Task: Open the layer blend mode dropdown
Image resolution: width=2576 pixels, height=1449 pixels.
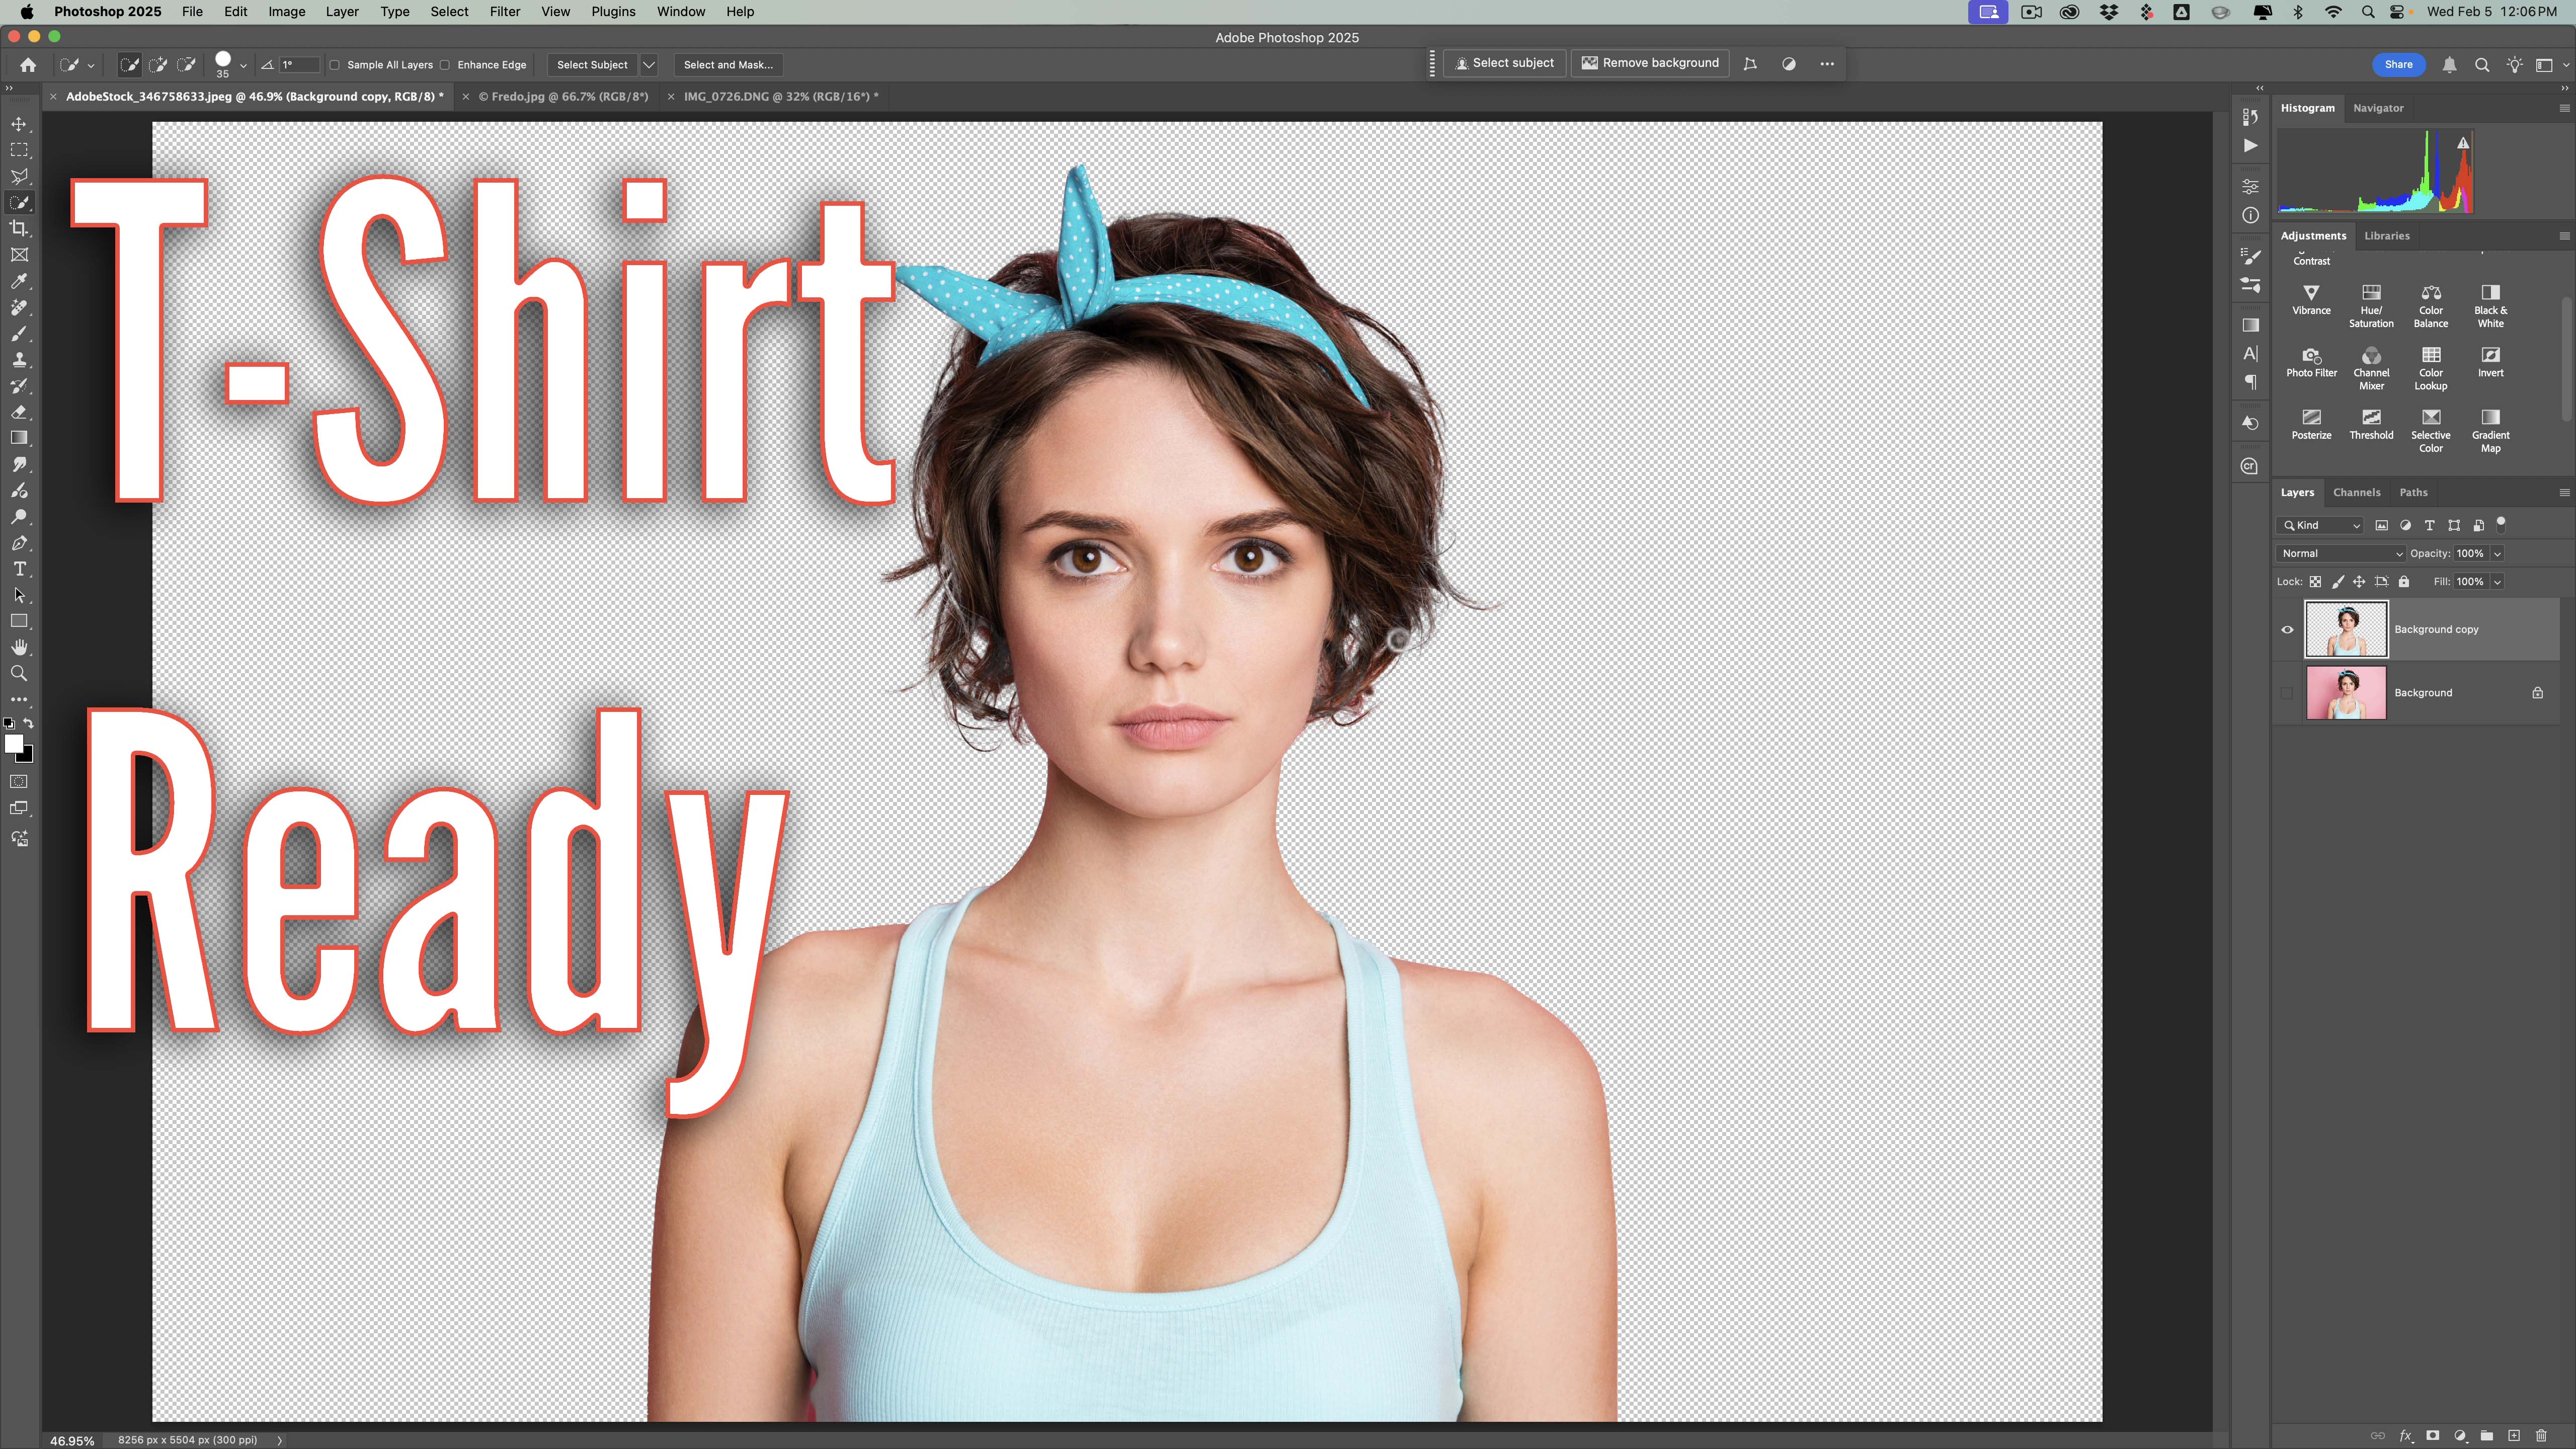Action: point(2340,553)
